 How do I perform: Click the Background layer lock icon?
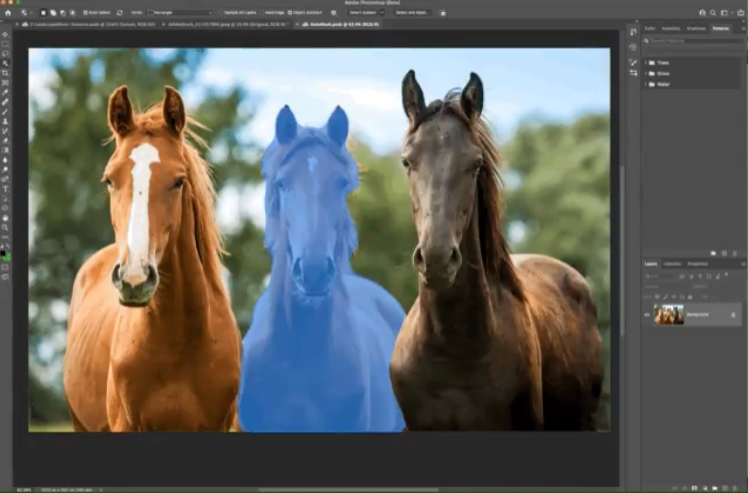tap(733, 315)
